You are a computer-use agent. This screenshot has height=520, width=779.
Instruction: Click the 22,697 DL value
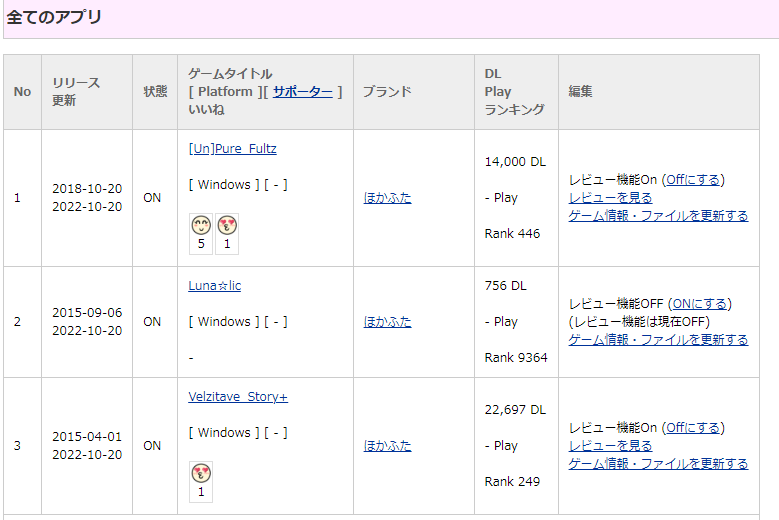(515, 410)
